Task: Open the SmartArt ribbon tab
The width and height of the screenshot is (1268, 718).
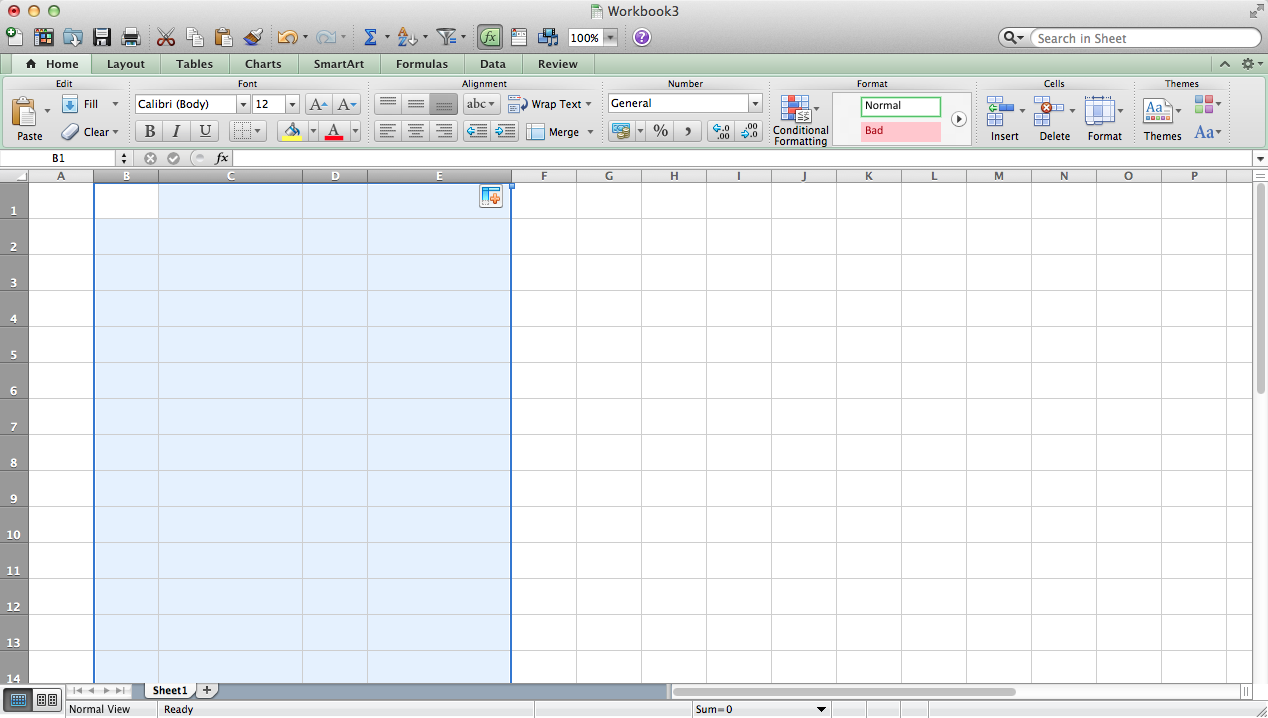Action: (339, 64)
